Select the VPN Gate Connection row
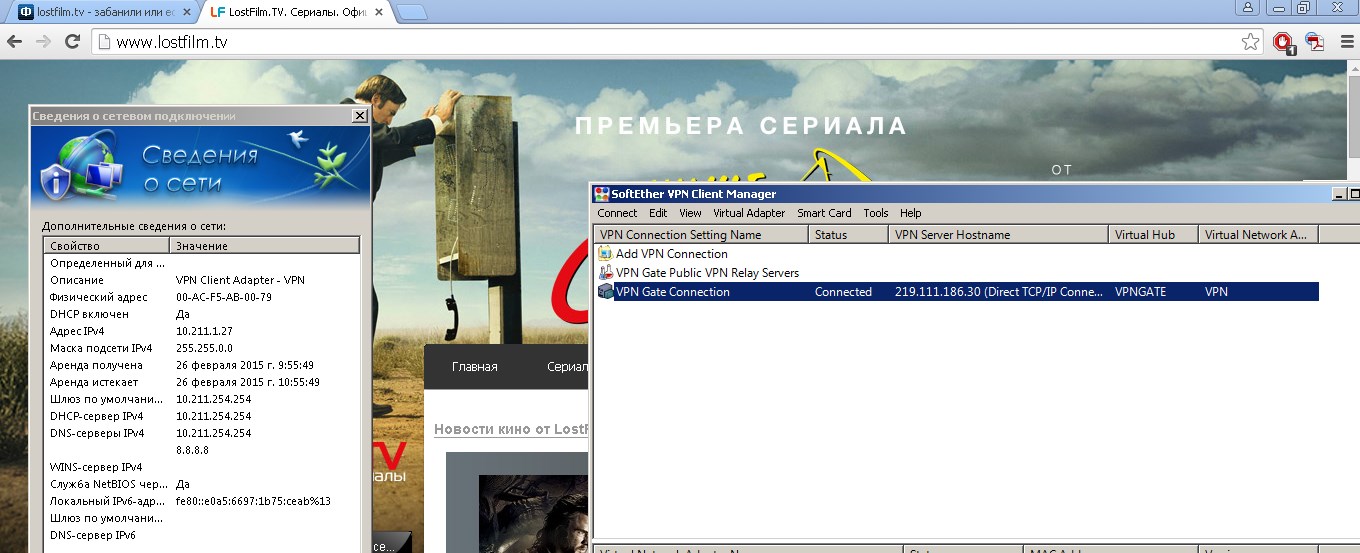The image size is (1360, 553). pyautogui.click(x=956, y=292)
